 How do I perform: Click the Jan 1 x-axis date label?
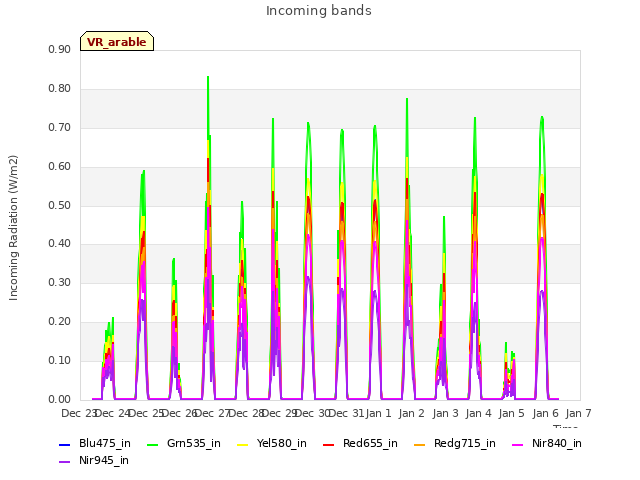378,413
